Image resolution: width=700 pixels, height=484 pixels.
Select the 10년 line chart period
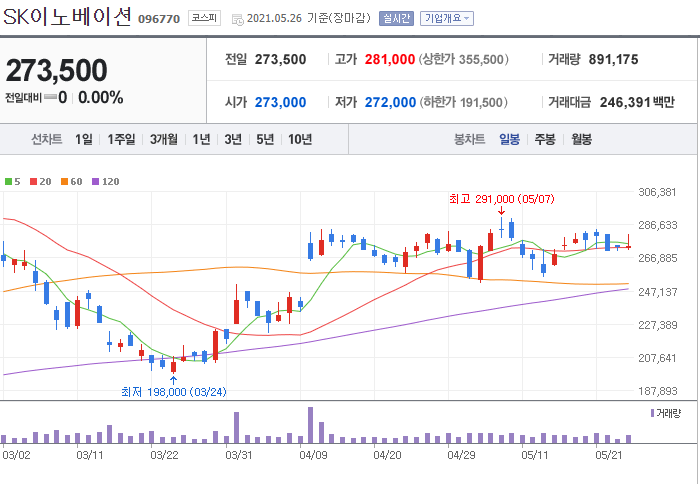coord(300,139)
